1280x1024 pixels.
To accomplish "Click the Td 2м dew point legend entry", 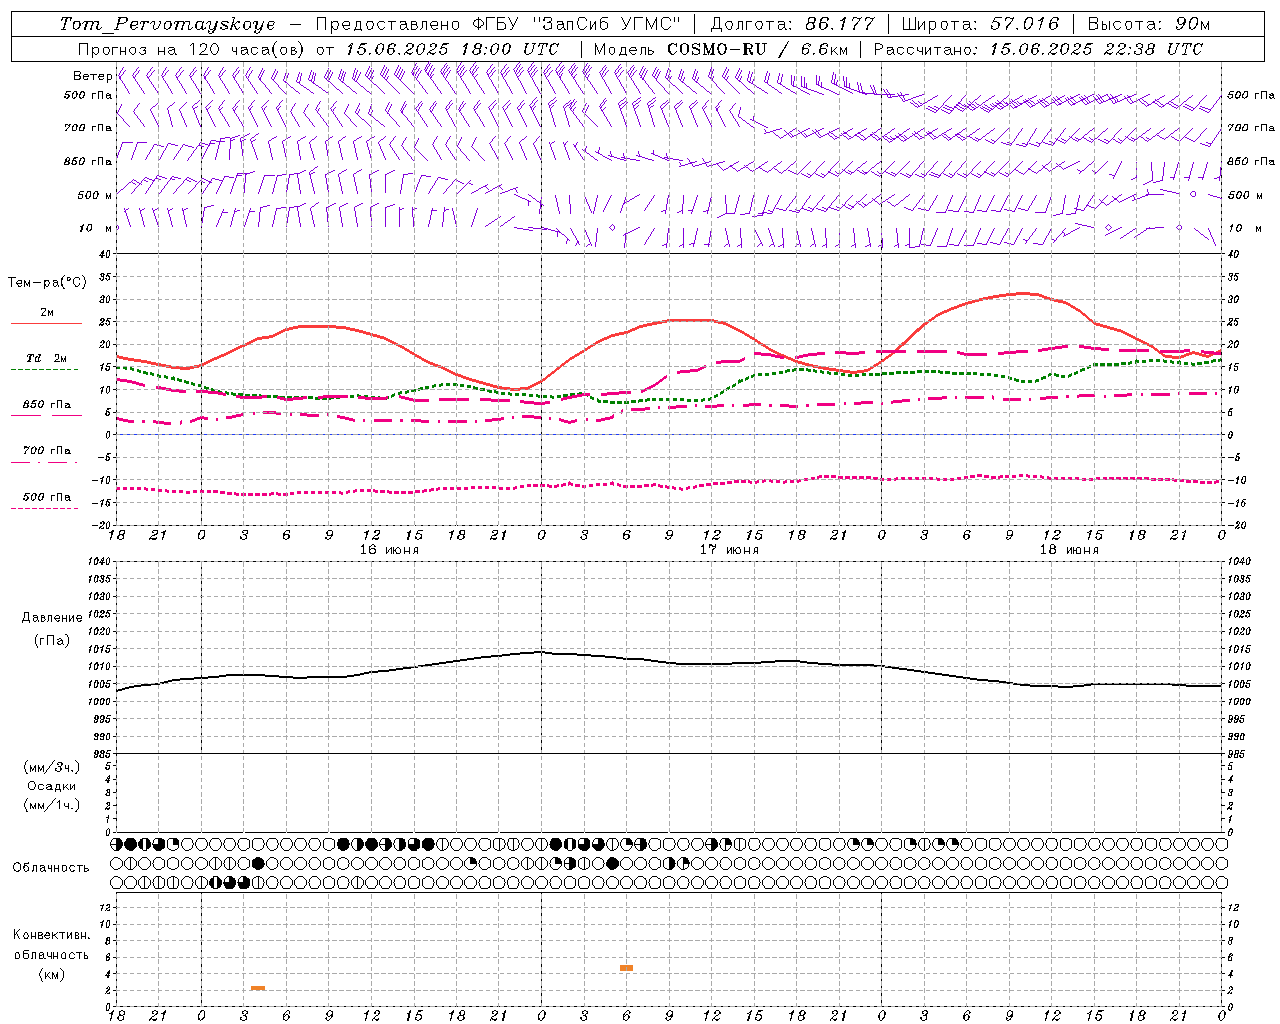I will (46, 358).
